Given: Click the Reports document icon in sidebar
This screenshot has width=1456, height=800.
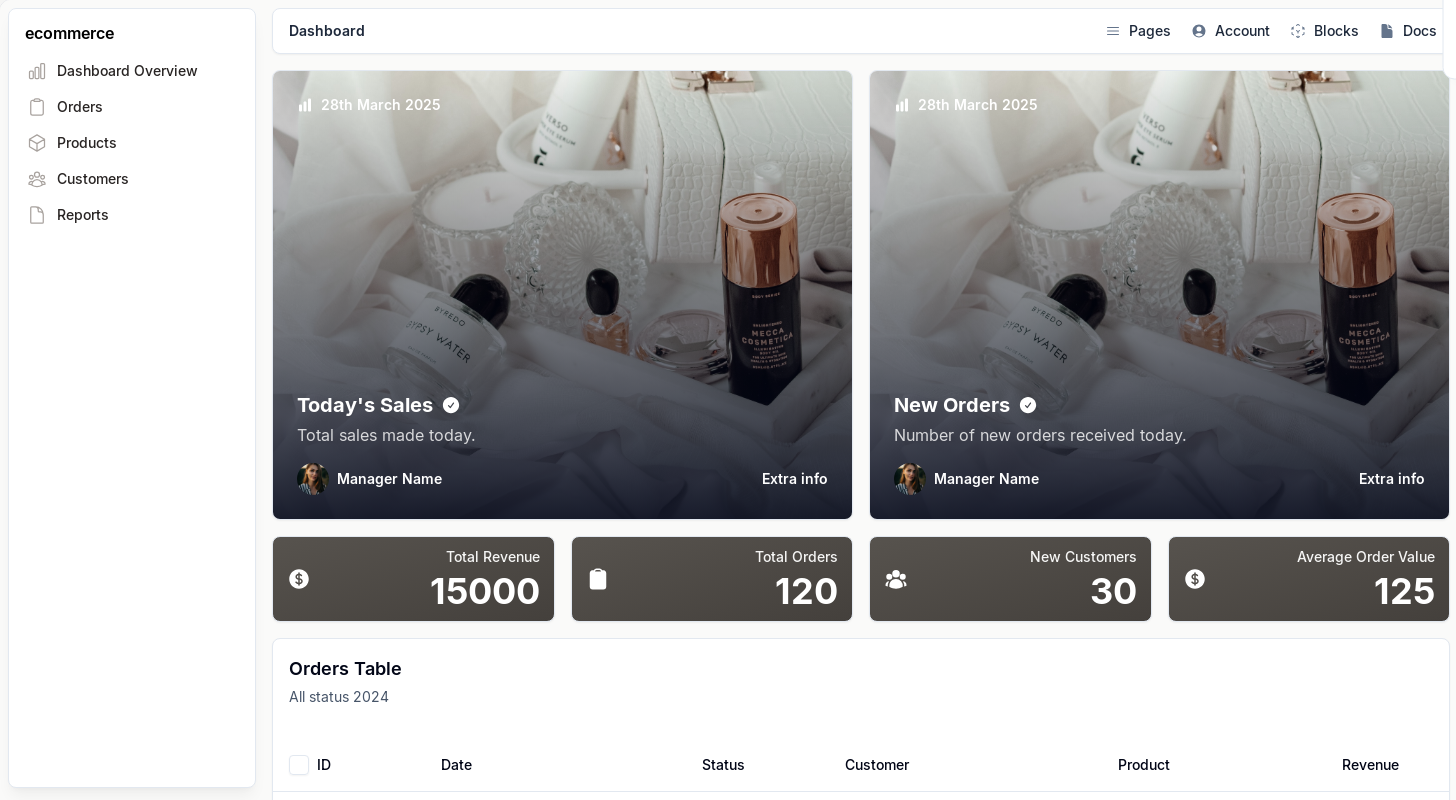Looking at the screenshot, I should [x=37, y=215].
